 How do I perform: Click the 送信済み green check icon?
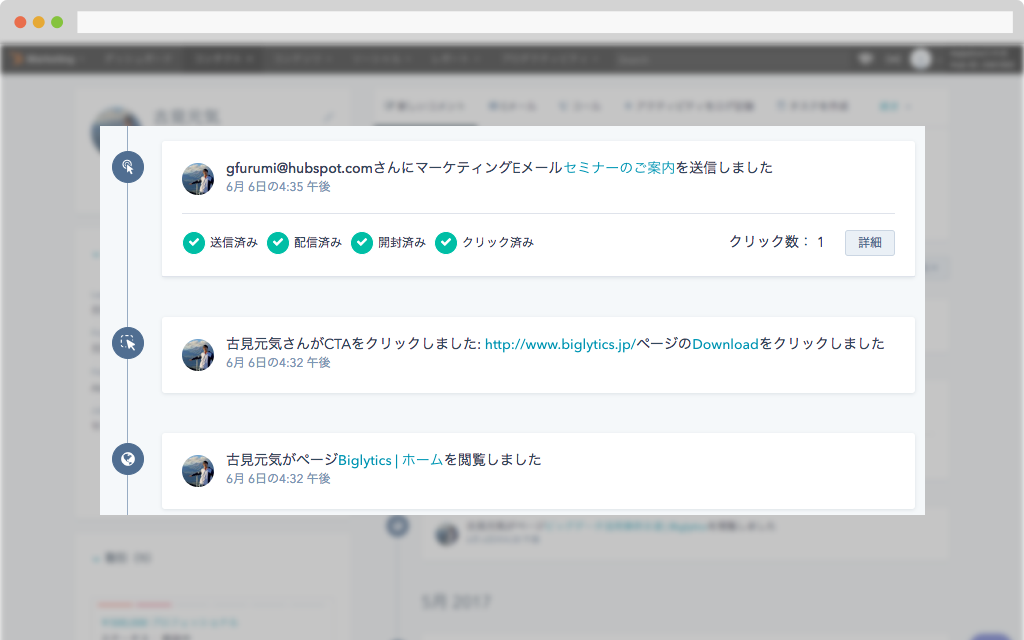(x=194, y=243)
